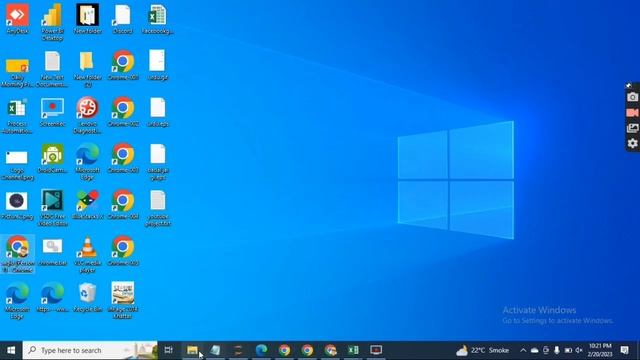Select the Screenrec desktop shortcut
This screenshot has height=360, width=640.
pyautogui.click(x=52, y=112)
